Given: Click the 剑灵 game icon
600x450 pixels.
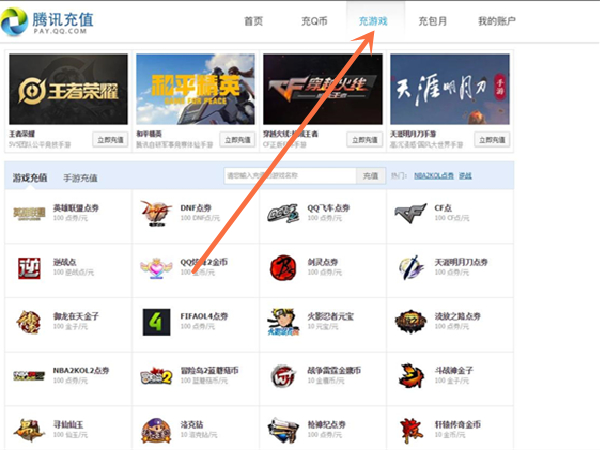Looking at the screenshot, I should click(x=283, y=268).
